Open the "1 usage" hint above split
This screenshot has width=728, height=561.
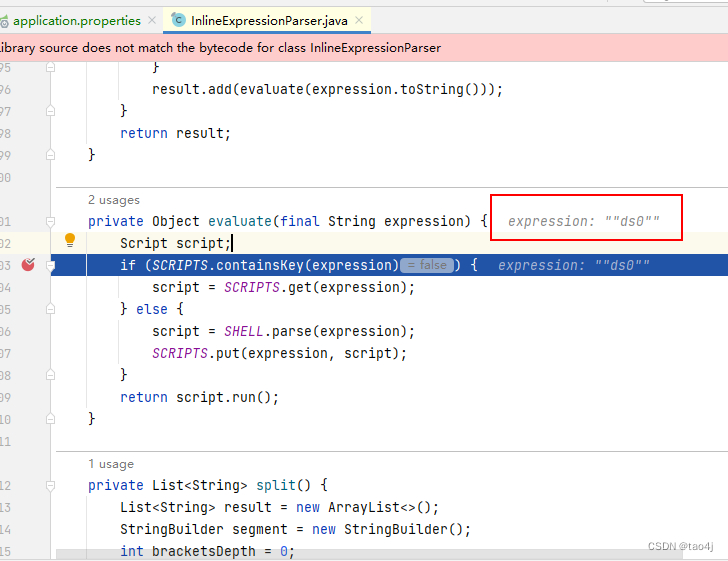(111, 464)
